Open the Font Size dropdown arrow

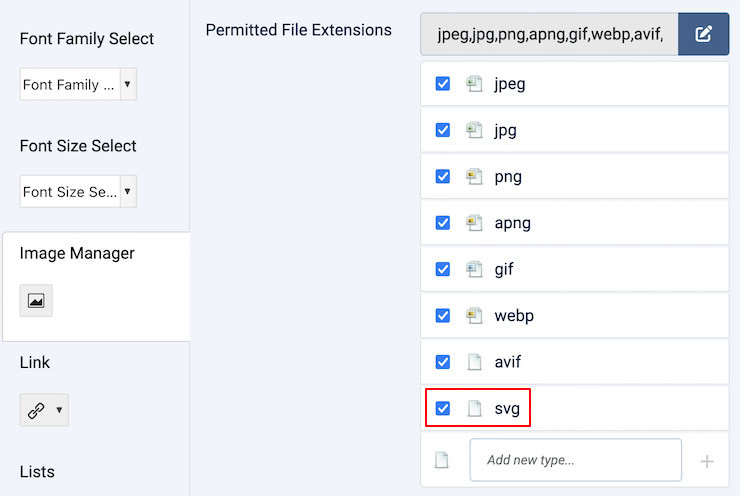(x=128, y=191)
